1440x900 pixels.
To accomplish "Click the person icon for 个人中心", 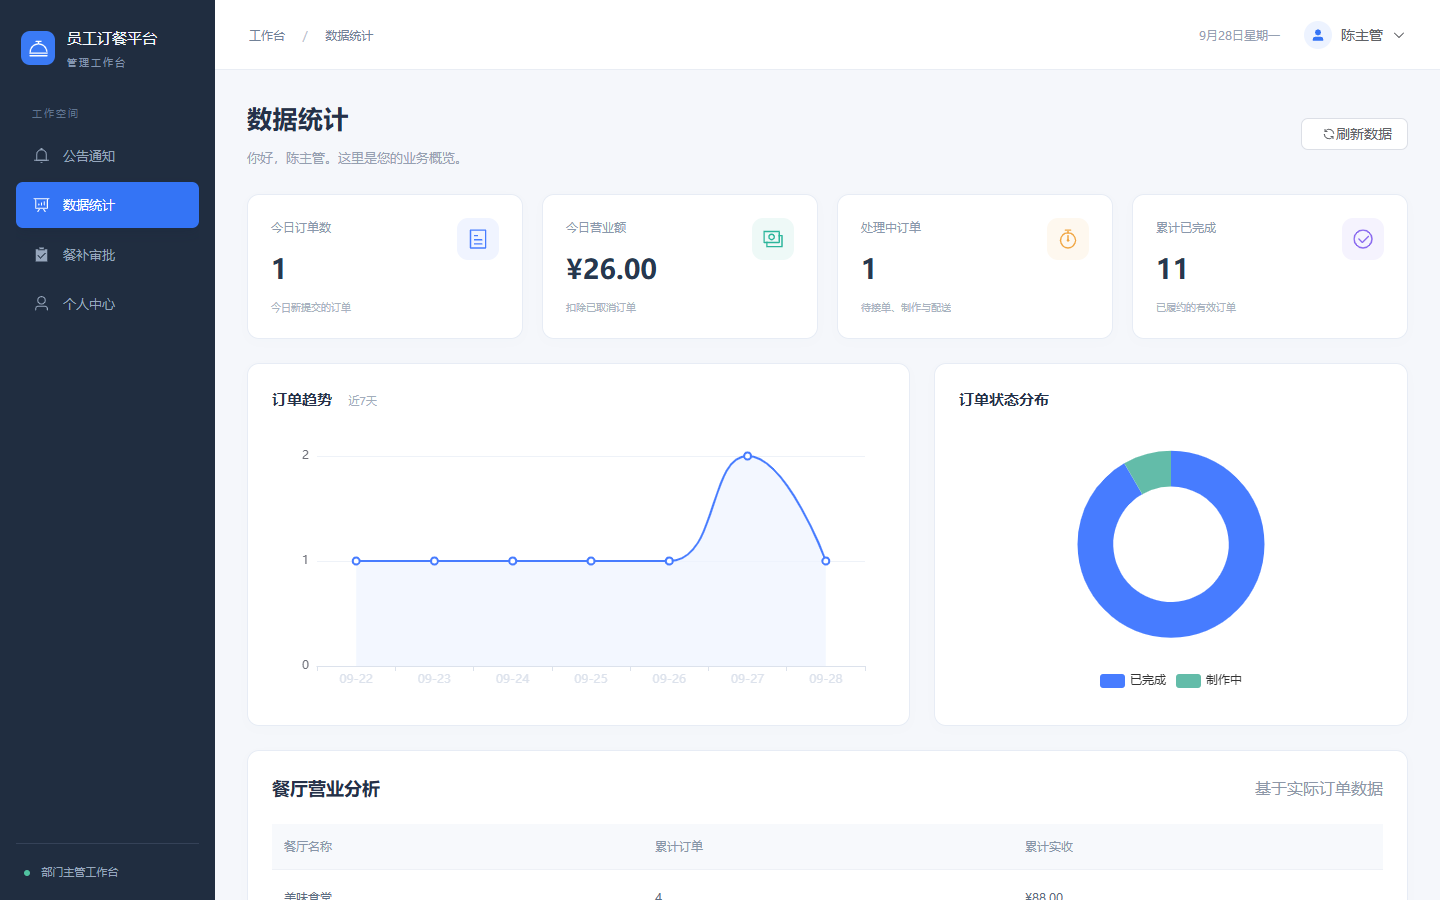I will pyautogui.click(x=41, y=303).
